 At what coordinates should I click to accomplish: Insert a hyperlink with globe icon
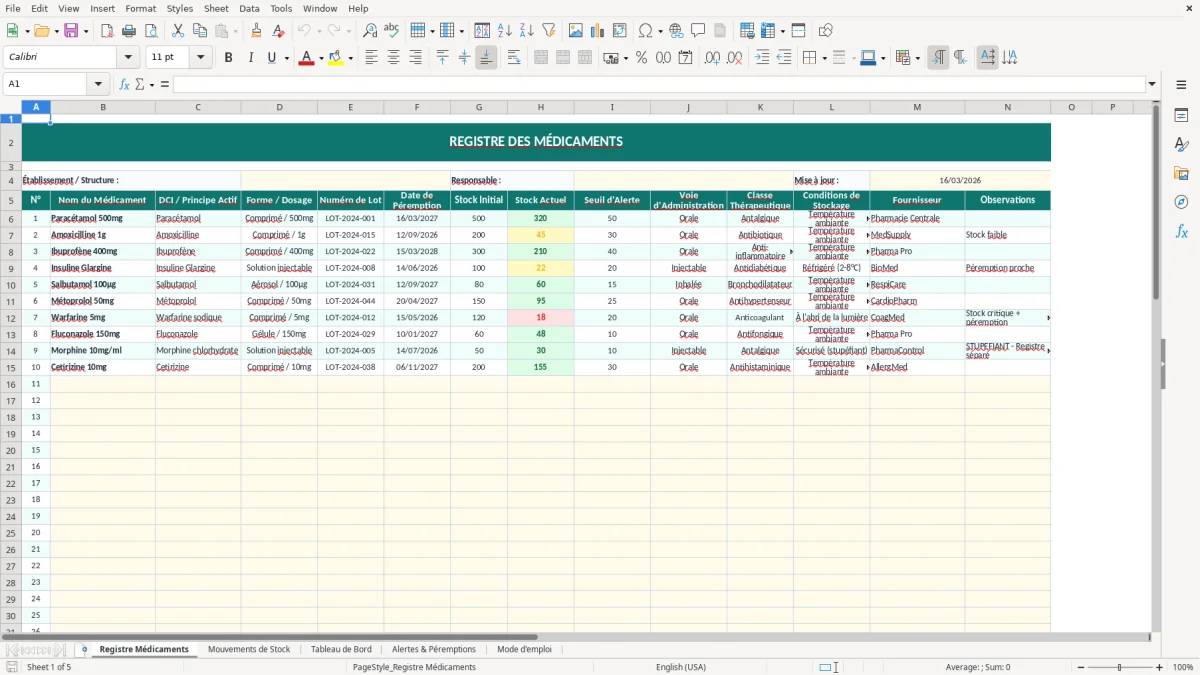(677, 31)
